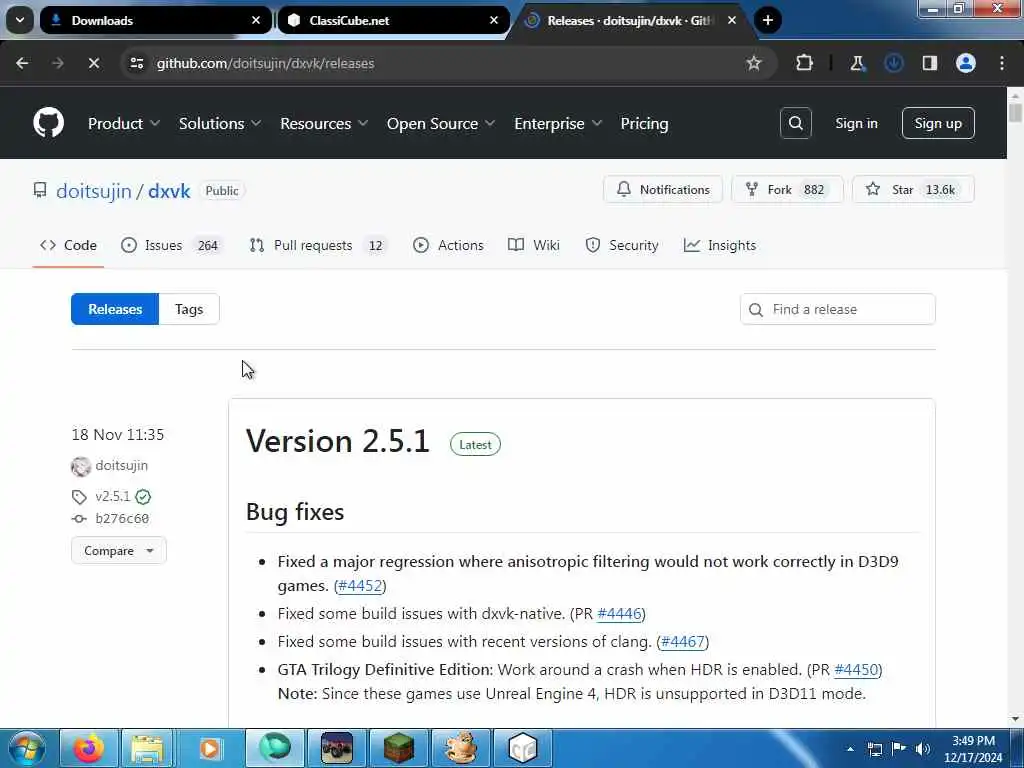Open Windows Media Player taskbar icon
Screen dimensions: 1024x768
click(210, 748)
